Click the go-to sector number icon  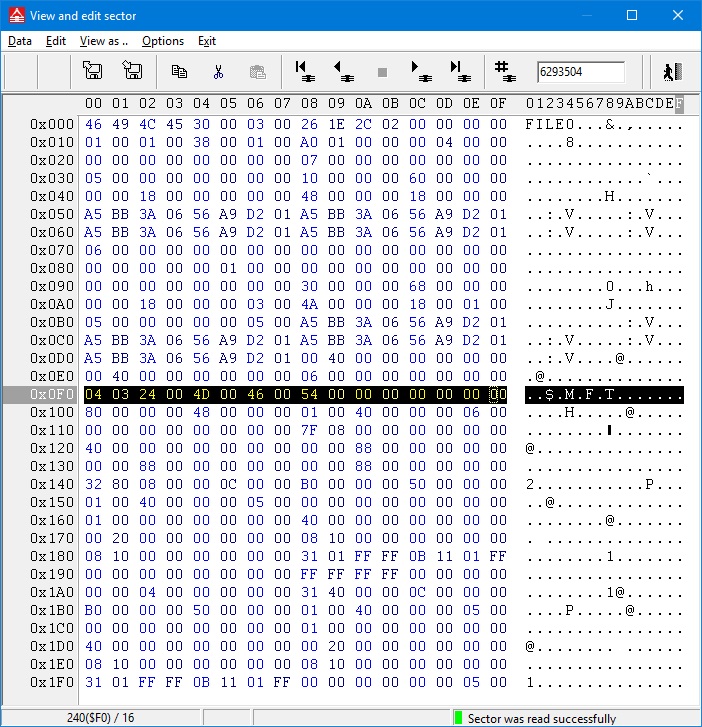click(505, 71)
